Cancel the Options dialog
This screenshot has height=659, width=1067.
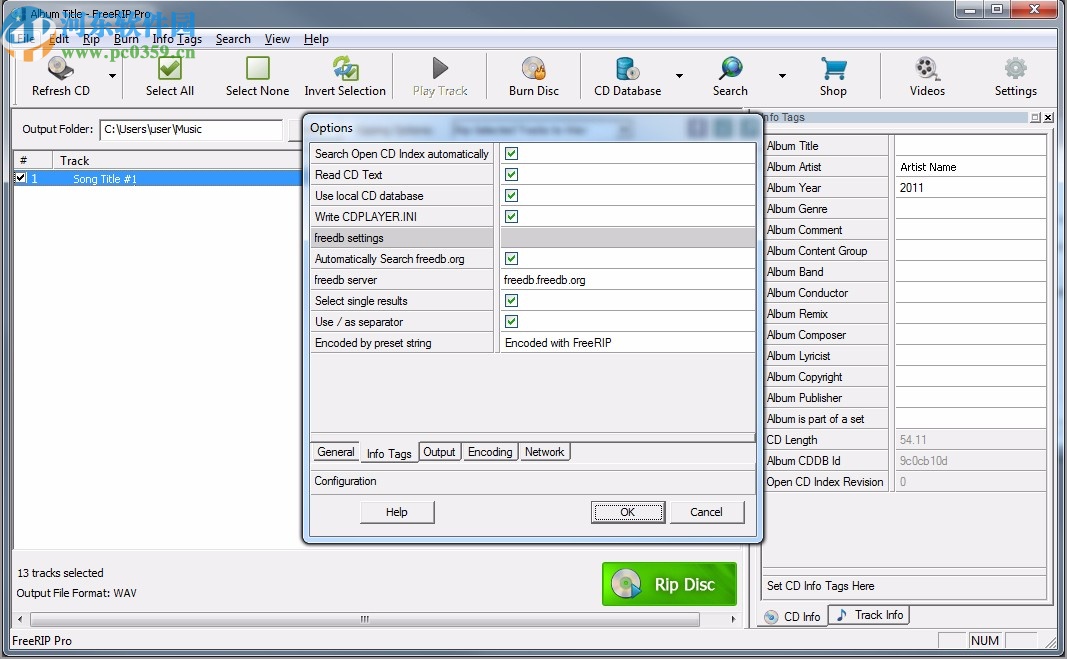point(707,511)
